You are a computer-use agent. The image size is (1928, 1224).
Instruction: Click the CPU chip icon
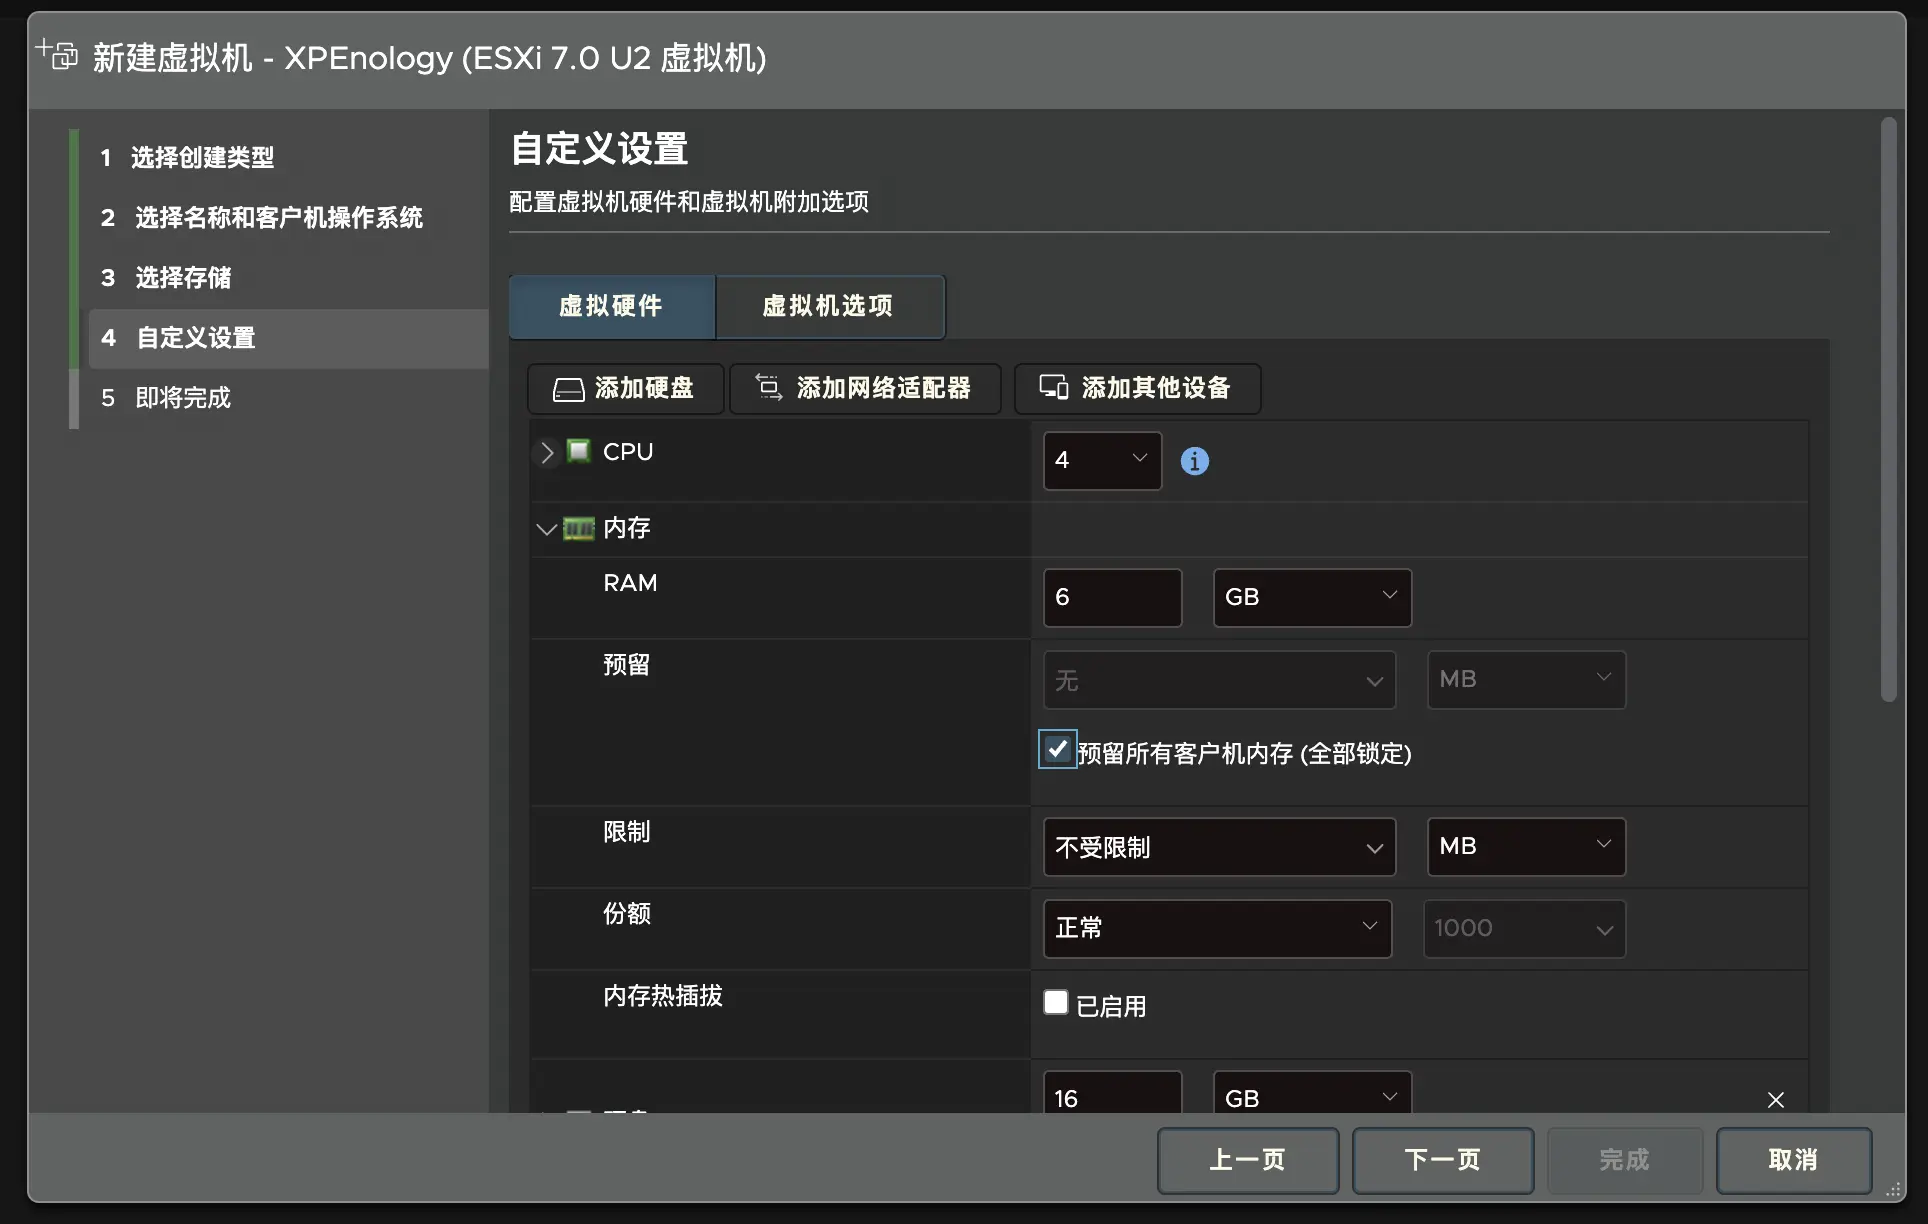coord(578,451)
